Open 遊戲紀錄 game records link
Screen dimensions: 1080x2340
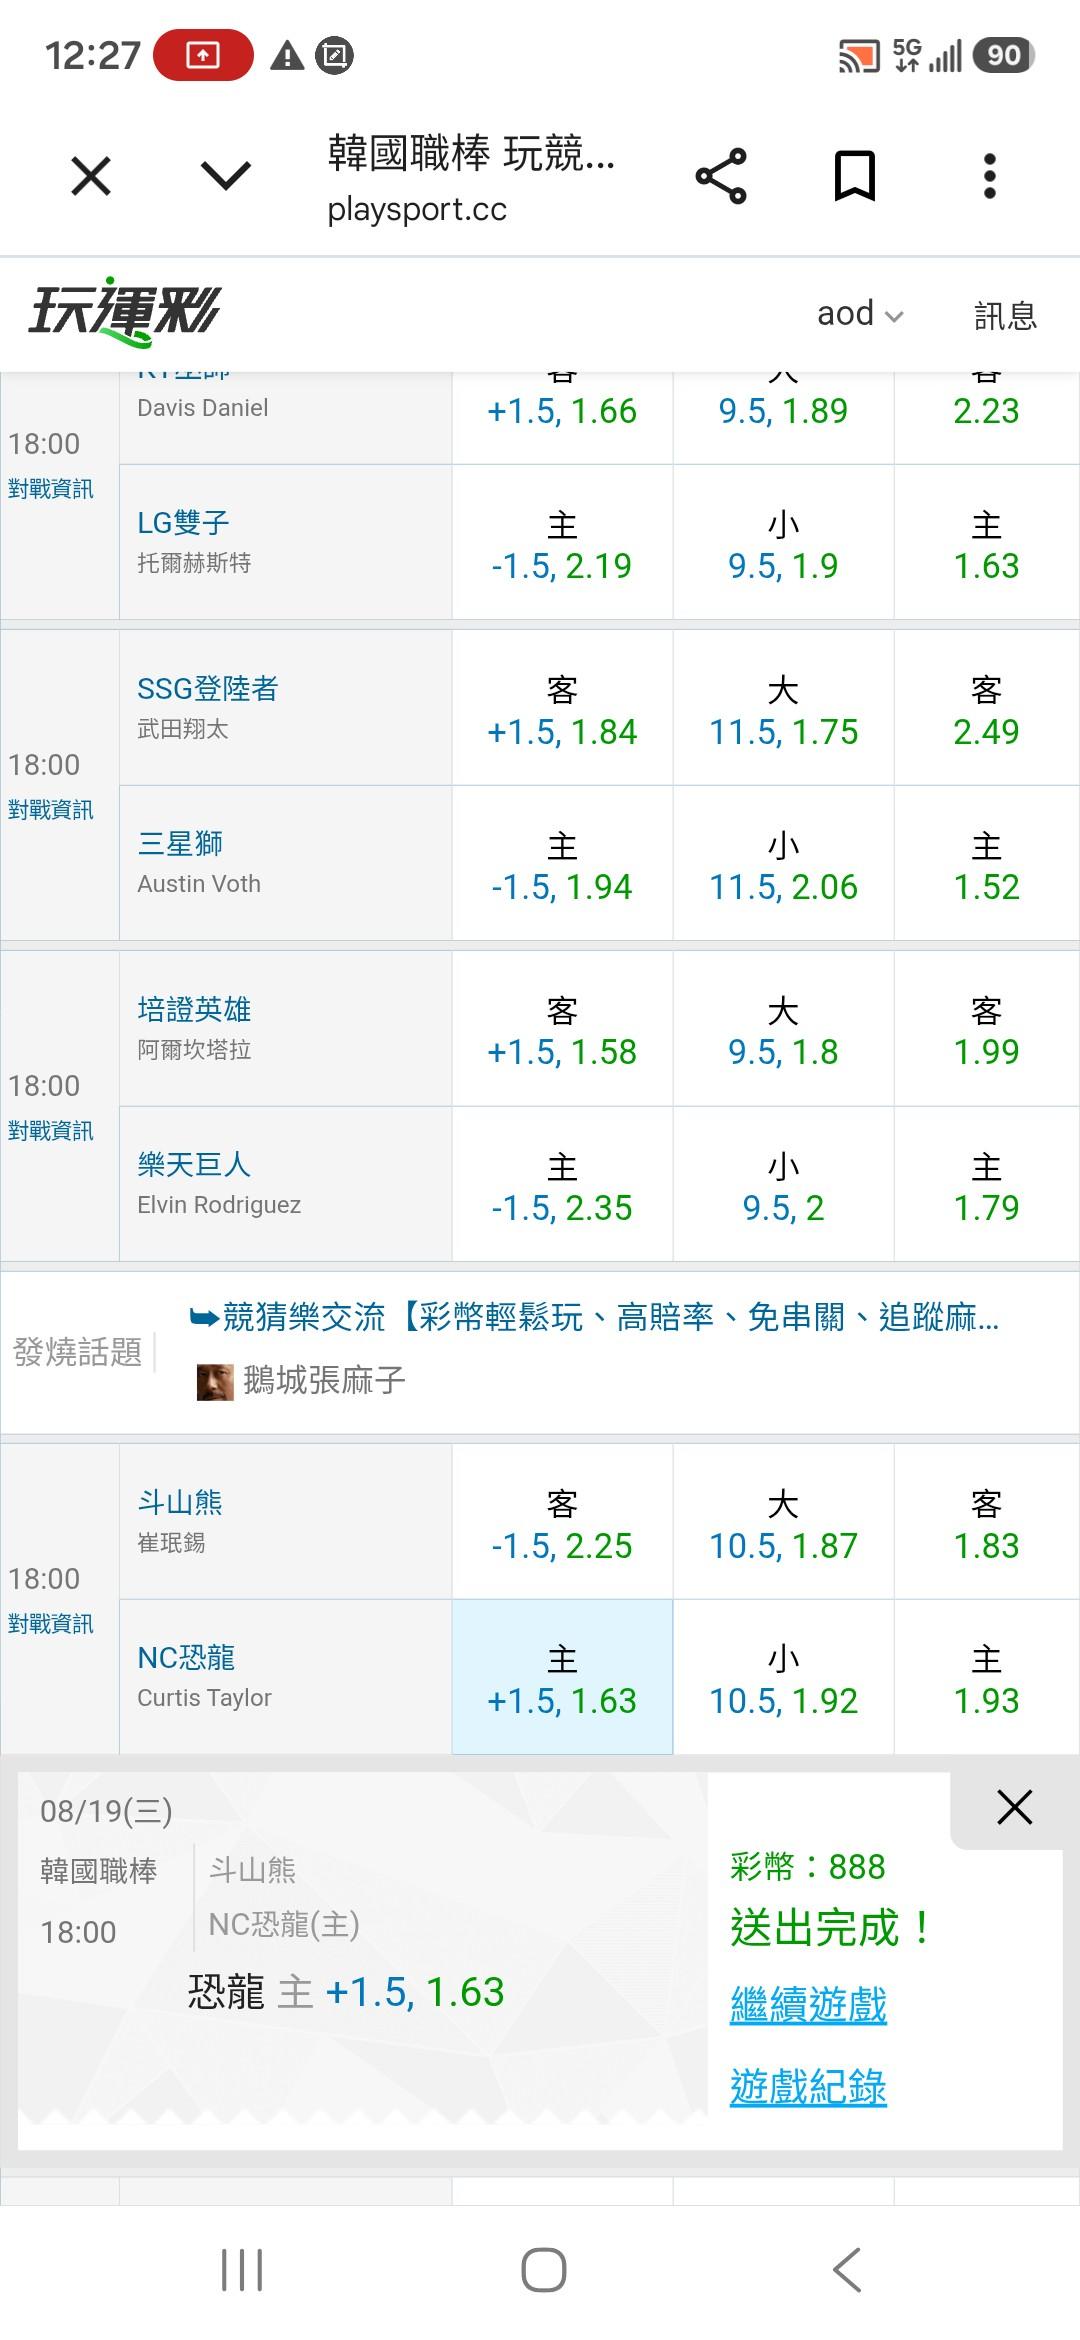pos(808,2086)
